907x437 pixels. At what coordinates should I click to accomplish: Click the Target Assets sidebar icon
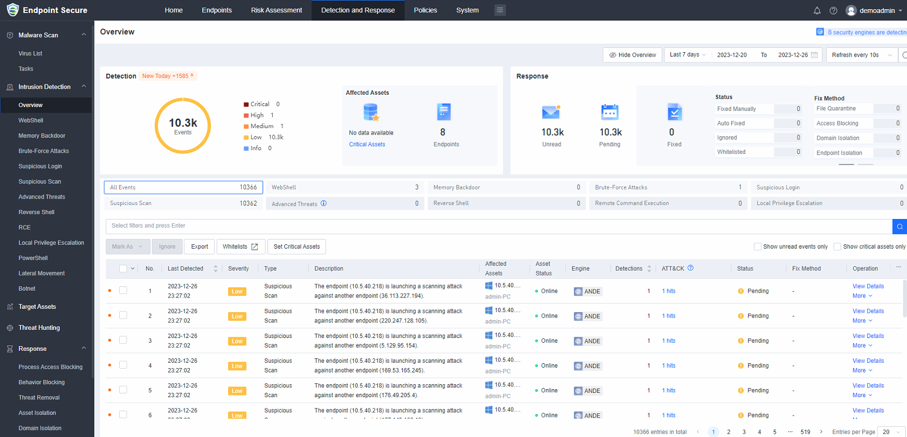(x=10, y=307)
